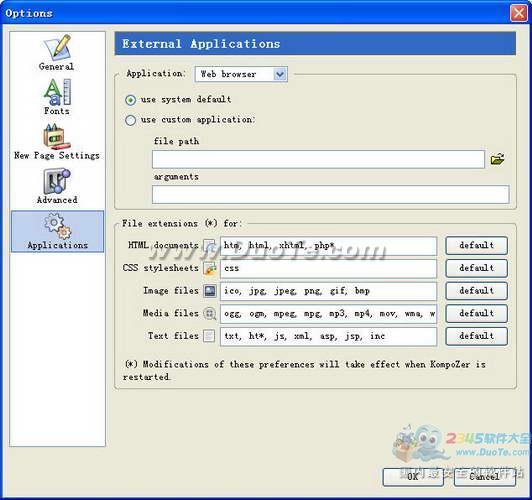
Task: Edit the Text files extensions field
Action: (x=328, y=336)
